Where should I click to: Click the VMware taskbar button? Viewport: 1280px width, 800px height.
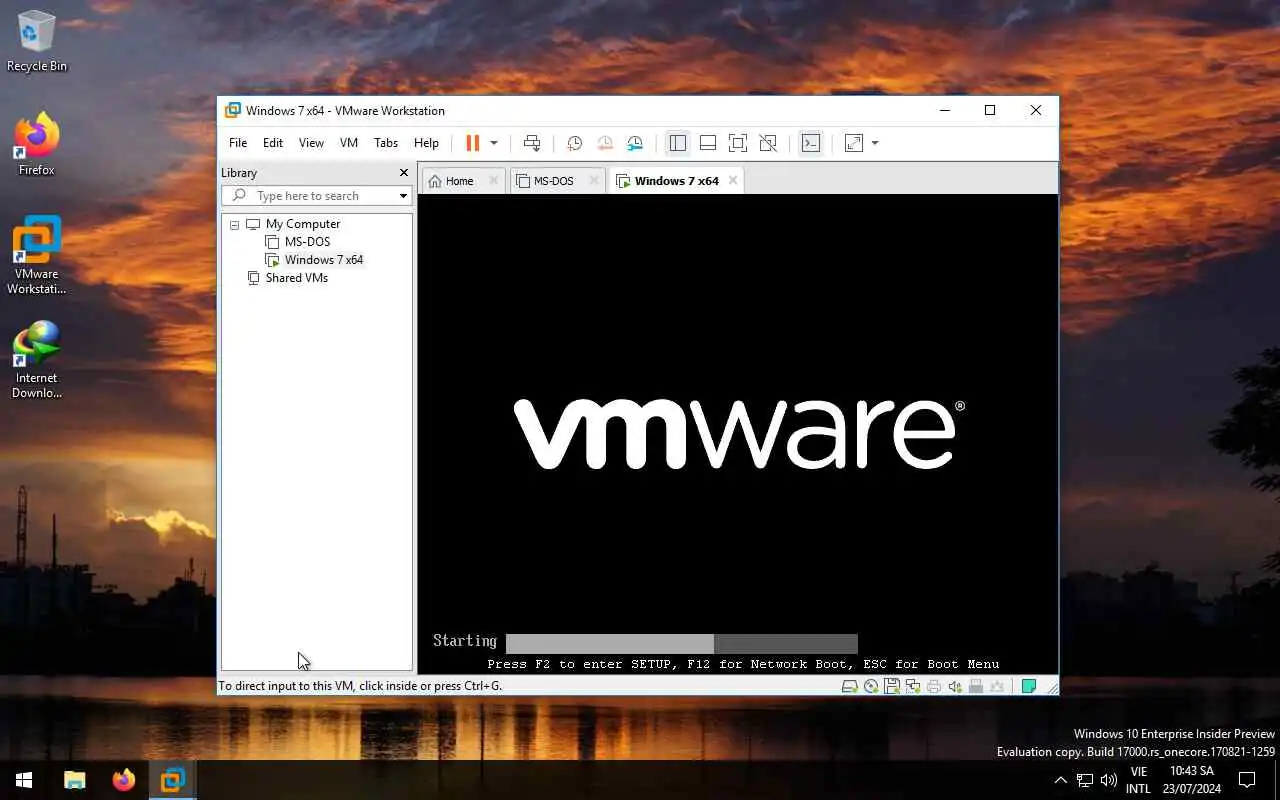pyautogui.click(x=173, y=780)
